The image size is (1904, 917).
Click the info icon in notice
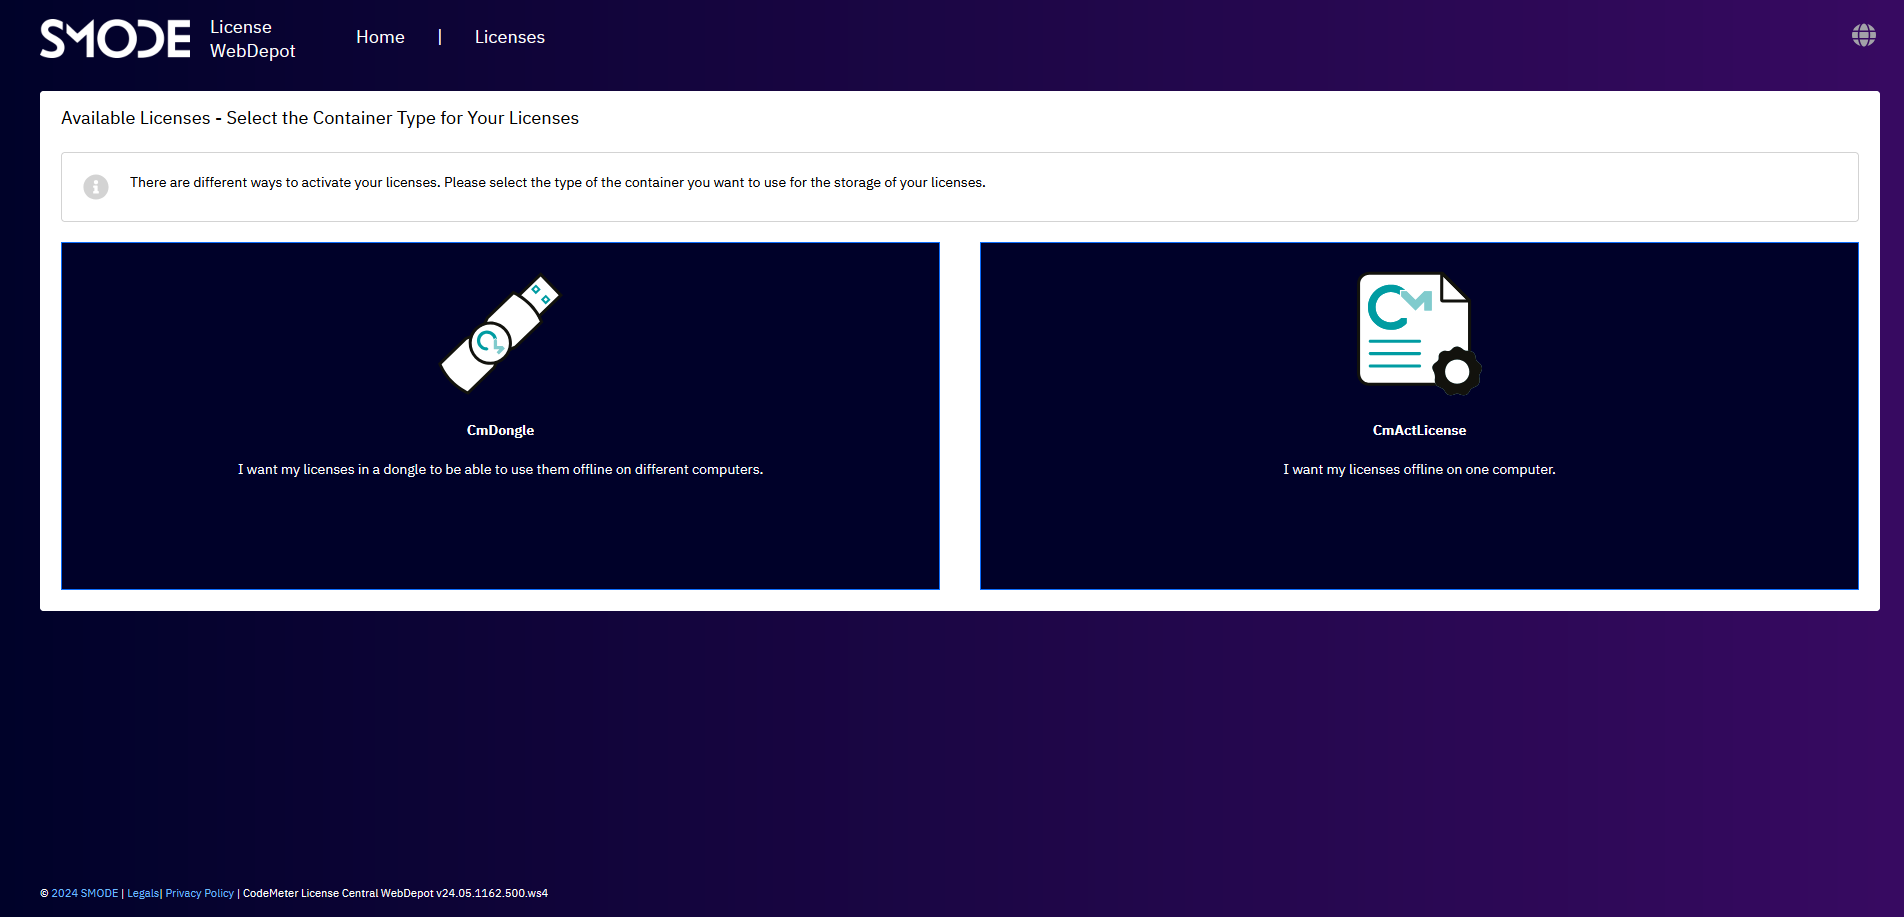96,187
